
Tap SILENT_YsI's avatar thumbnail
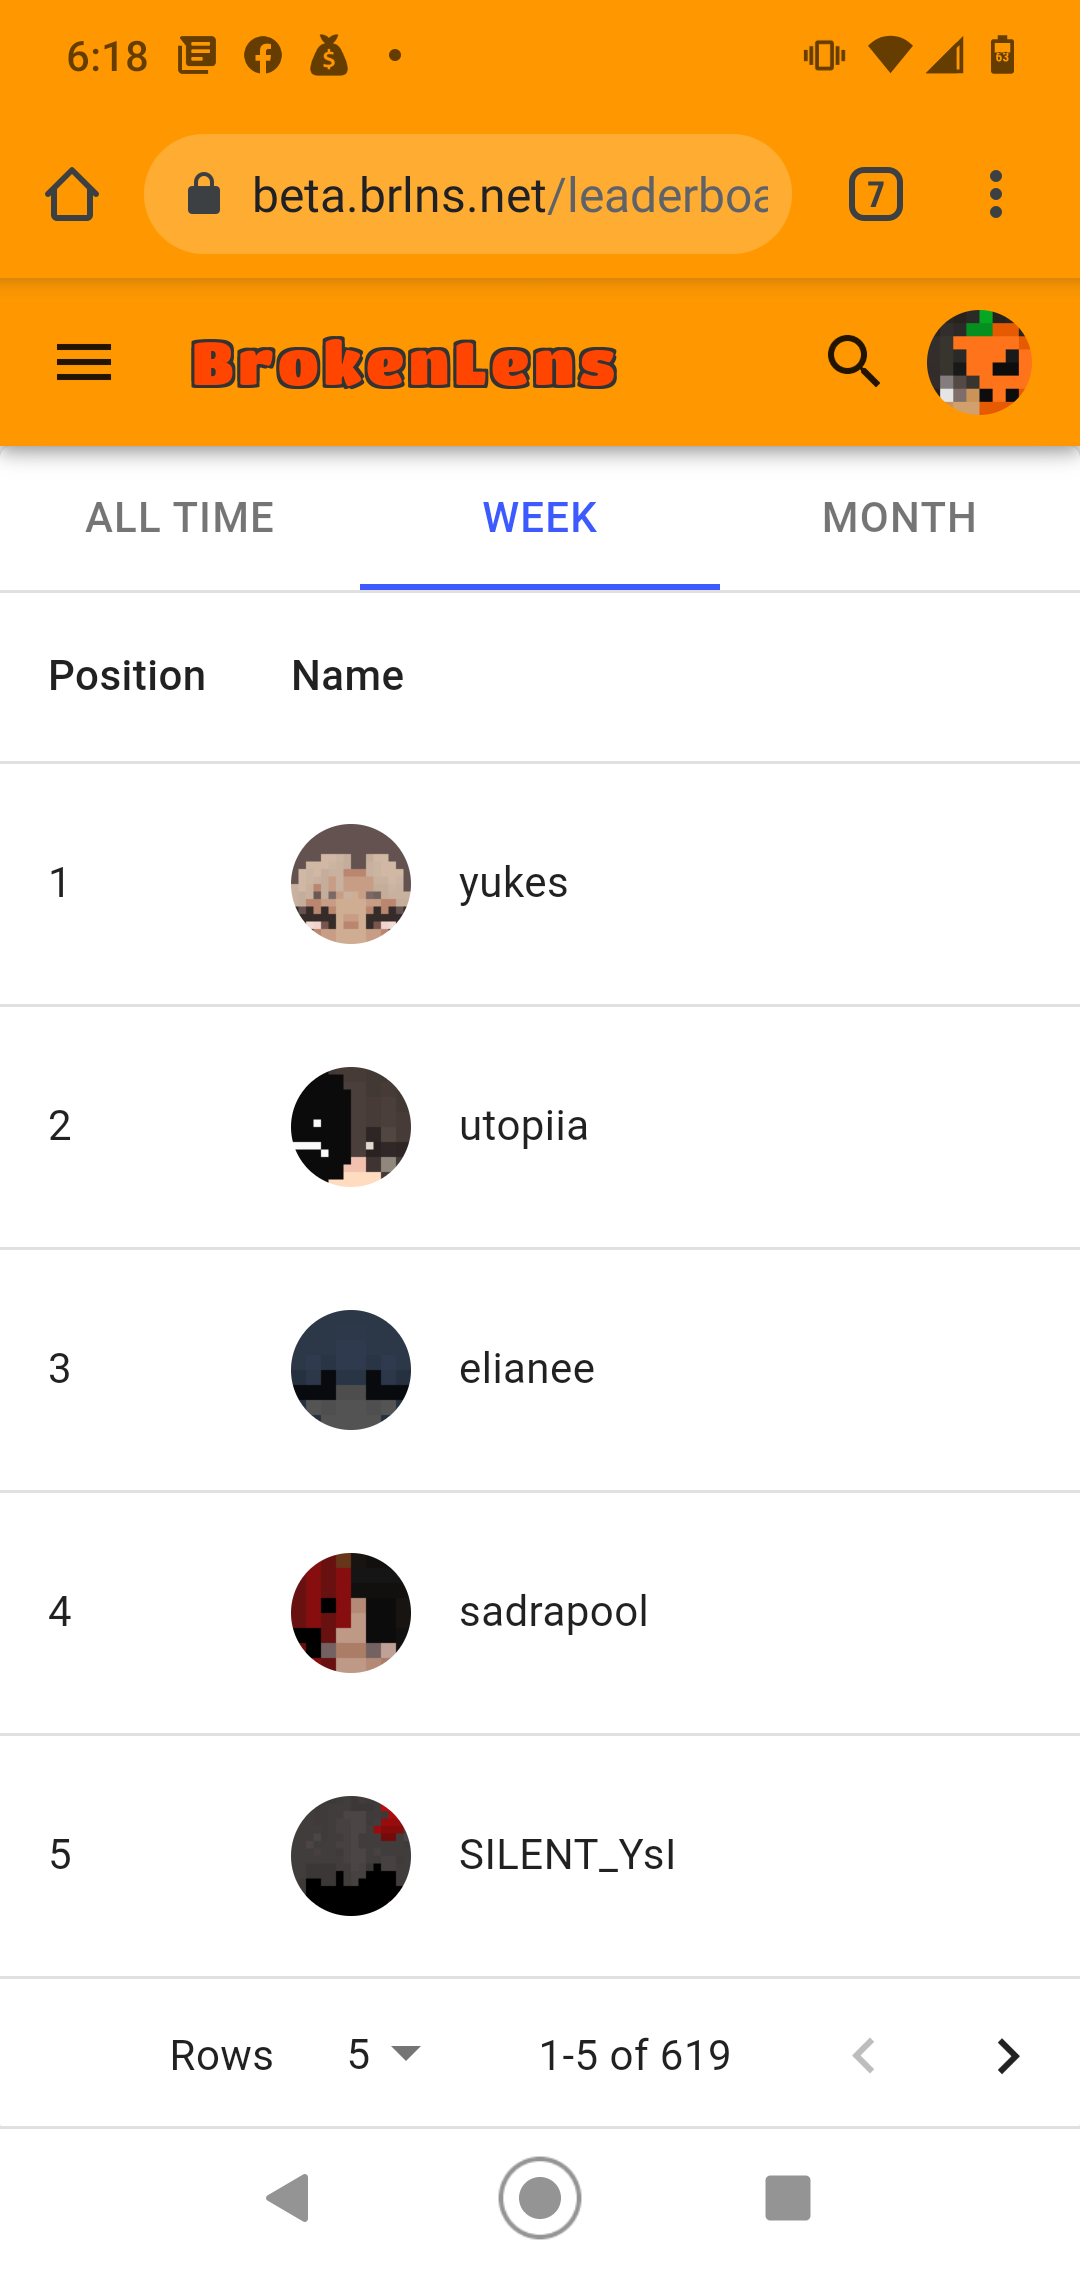pos(351,1856)
